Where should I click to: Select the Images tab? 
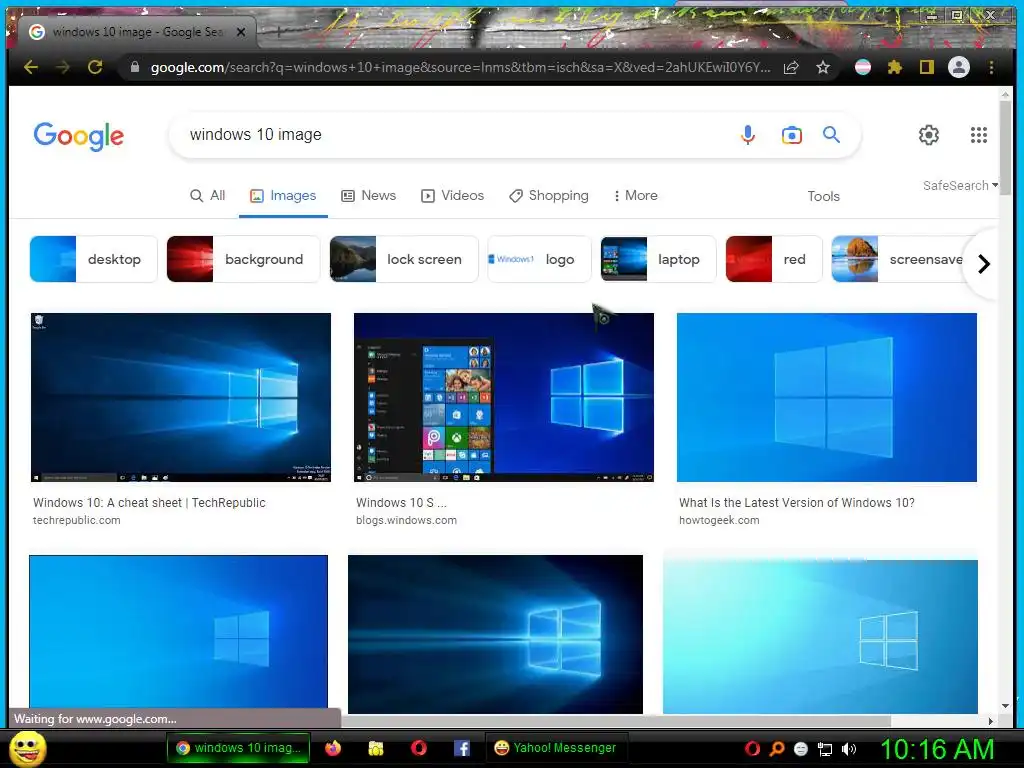pyautogui.click(x=283, y=195)
